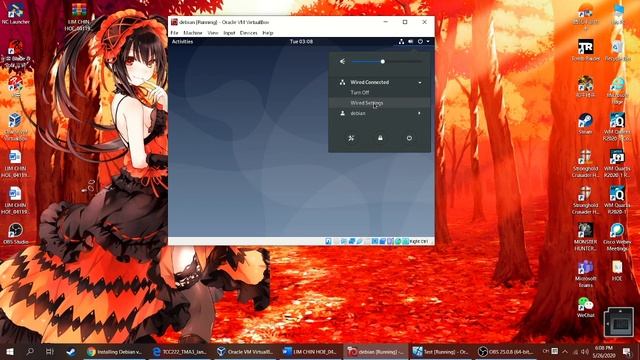640x360 pixels.
Task: Select Turn Off under Wired Connected
Action: pyautogui.click(x=360, y=93)
